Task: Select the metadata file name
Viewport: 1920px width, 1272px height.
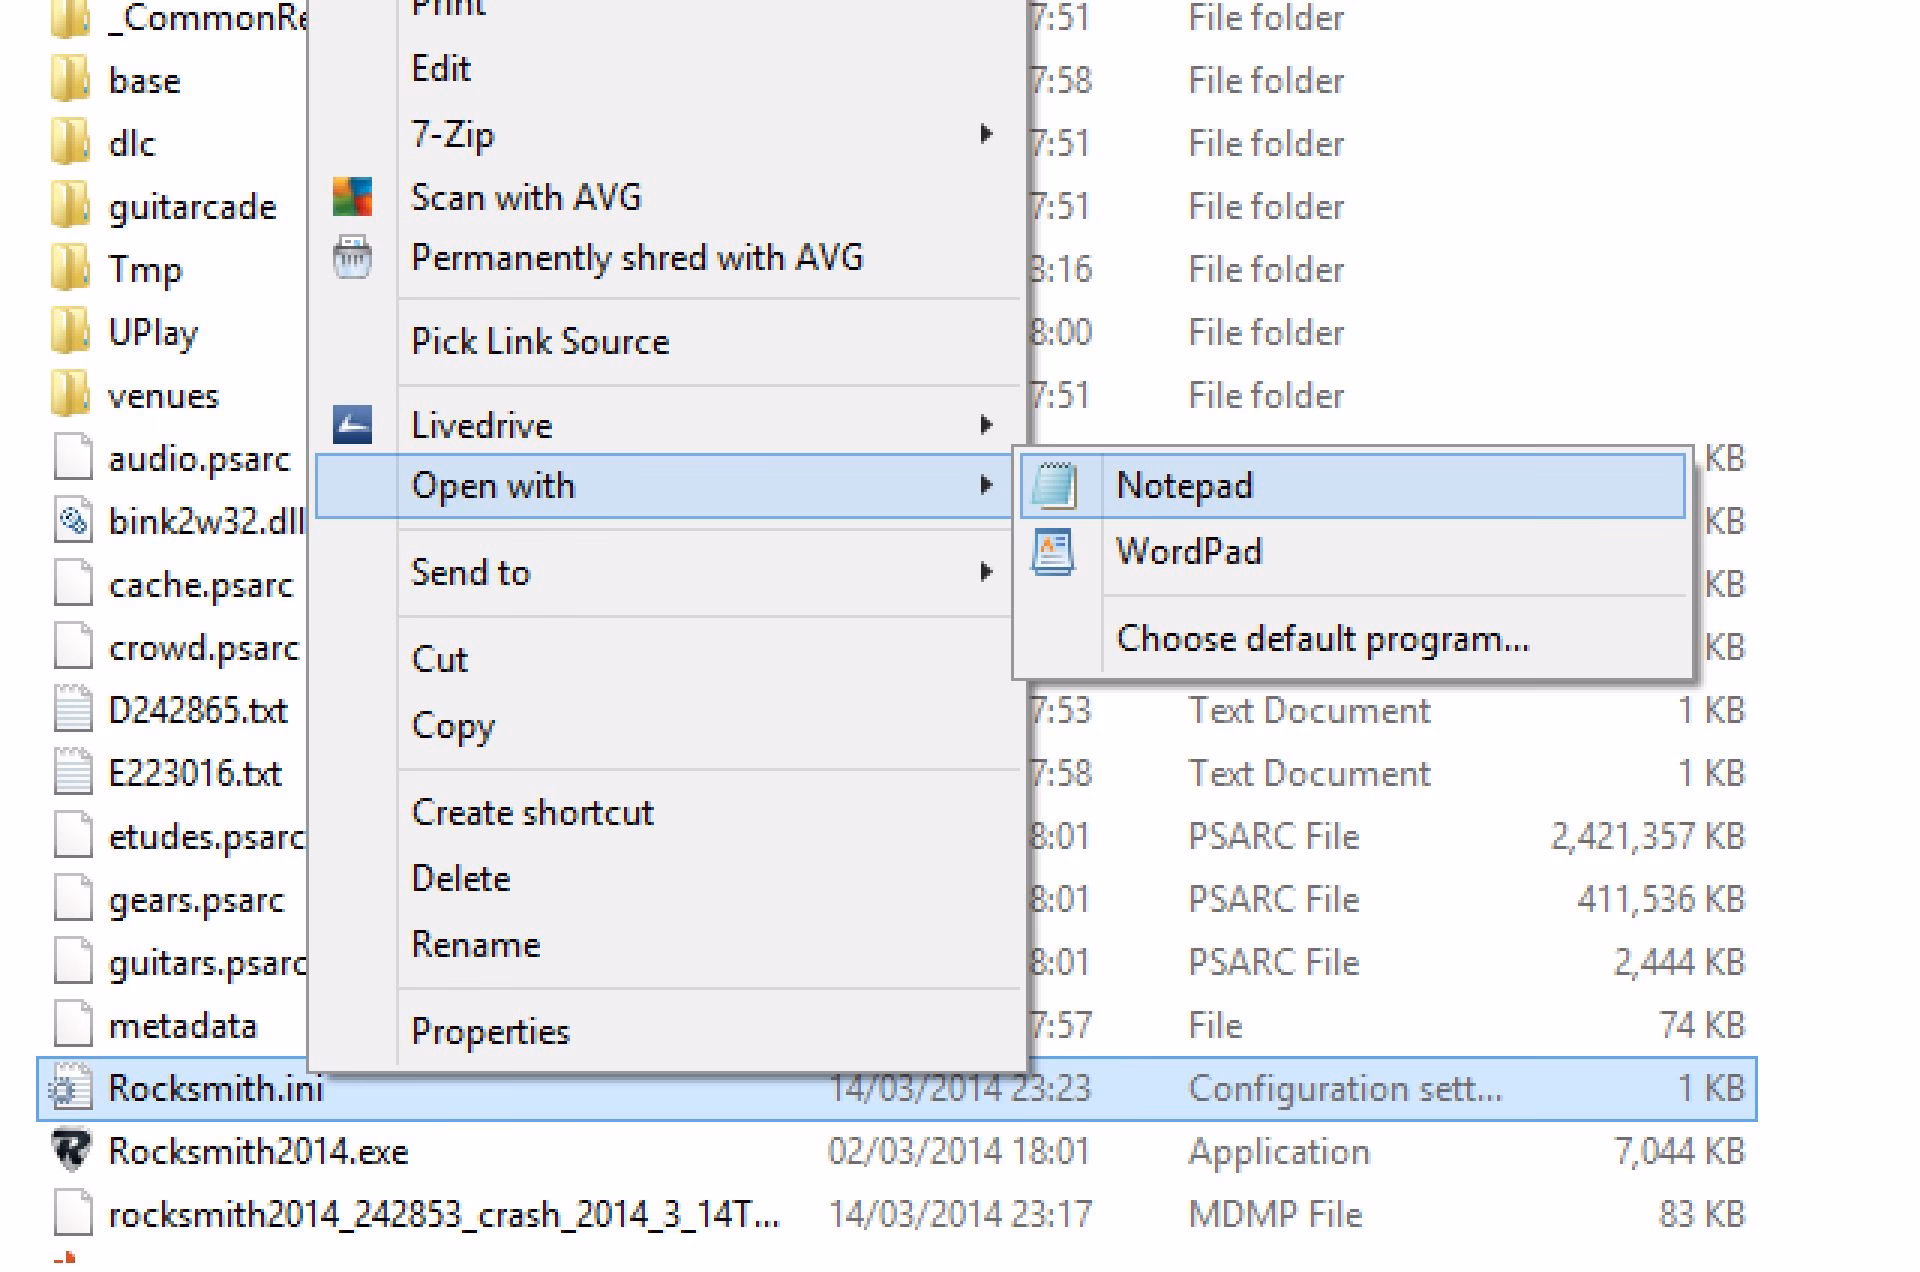Action: pyautogui.click(x=183, y=1026)
